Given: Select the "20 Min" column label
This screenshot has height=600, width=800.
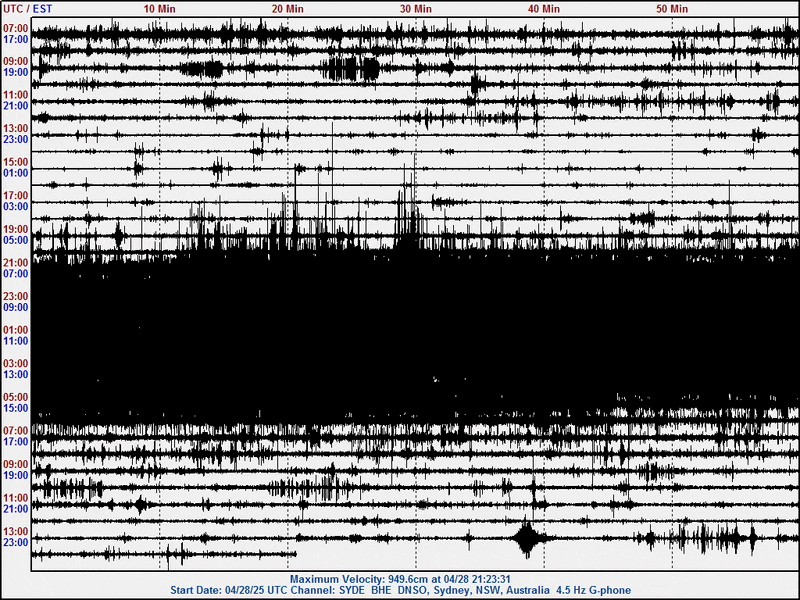Looking at the screenshot, I should [287, 9].
